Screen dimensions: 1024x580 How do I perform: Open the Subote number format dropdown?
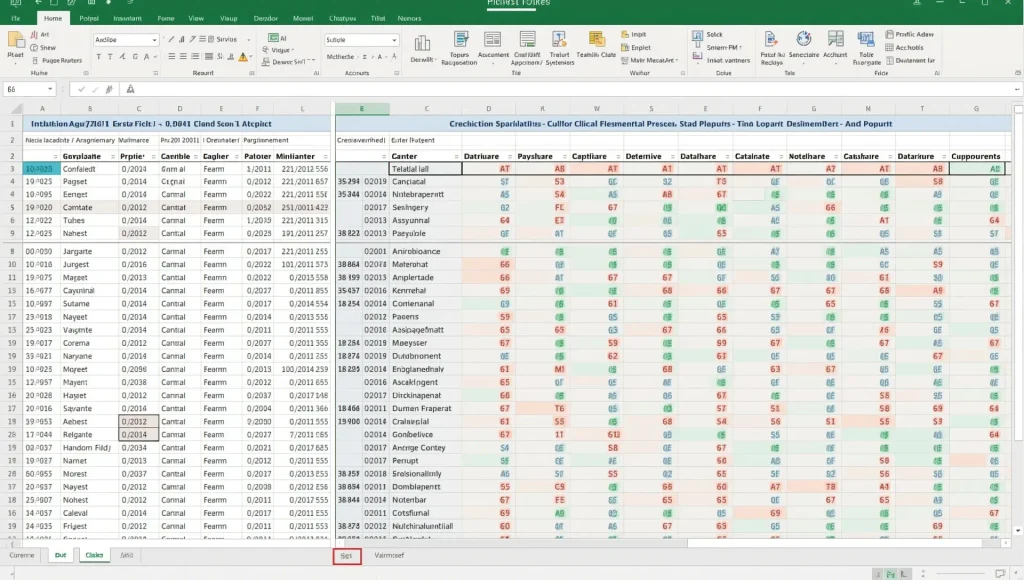(x=394, y=40)
